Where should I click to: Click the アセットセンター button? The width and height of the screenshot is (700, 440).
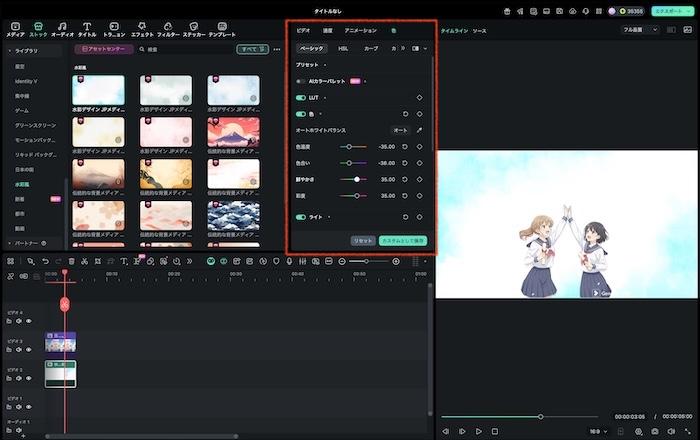pos(104,49)
